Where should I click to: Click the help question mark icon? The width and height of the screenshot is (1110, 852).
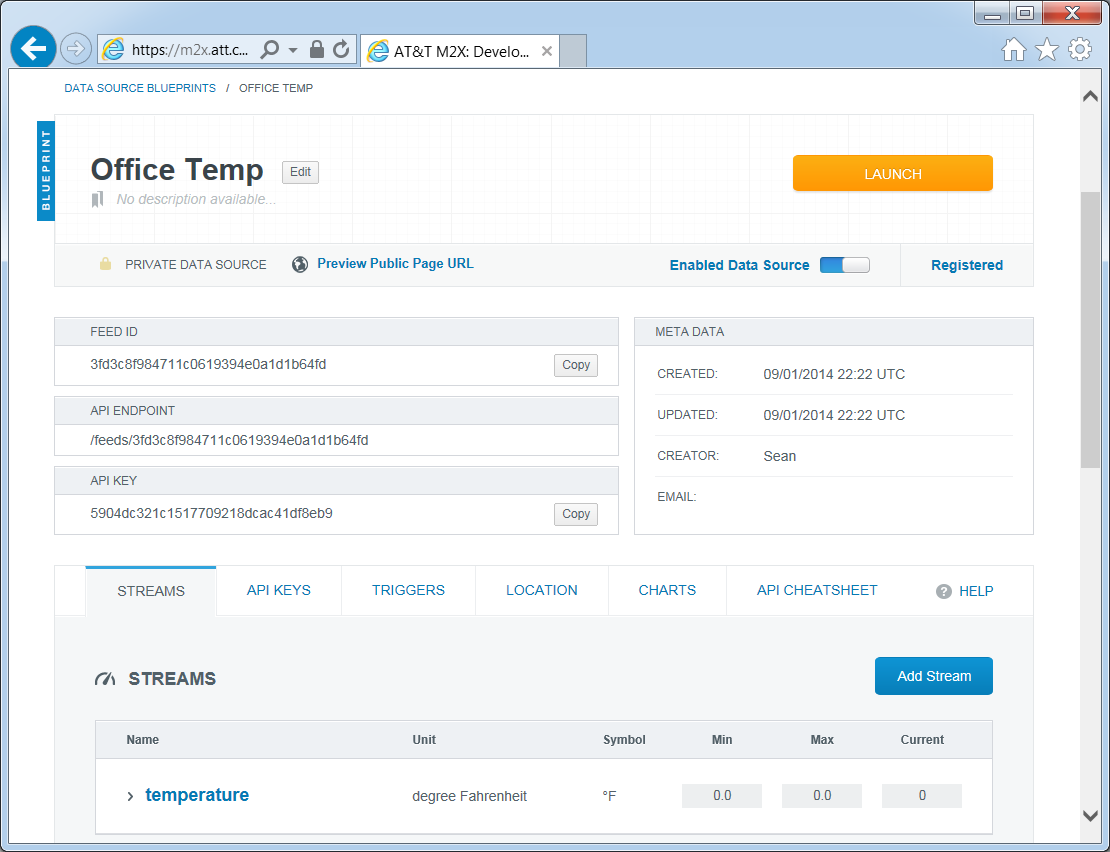[943, 591]
